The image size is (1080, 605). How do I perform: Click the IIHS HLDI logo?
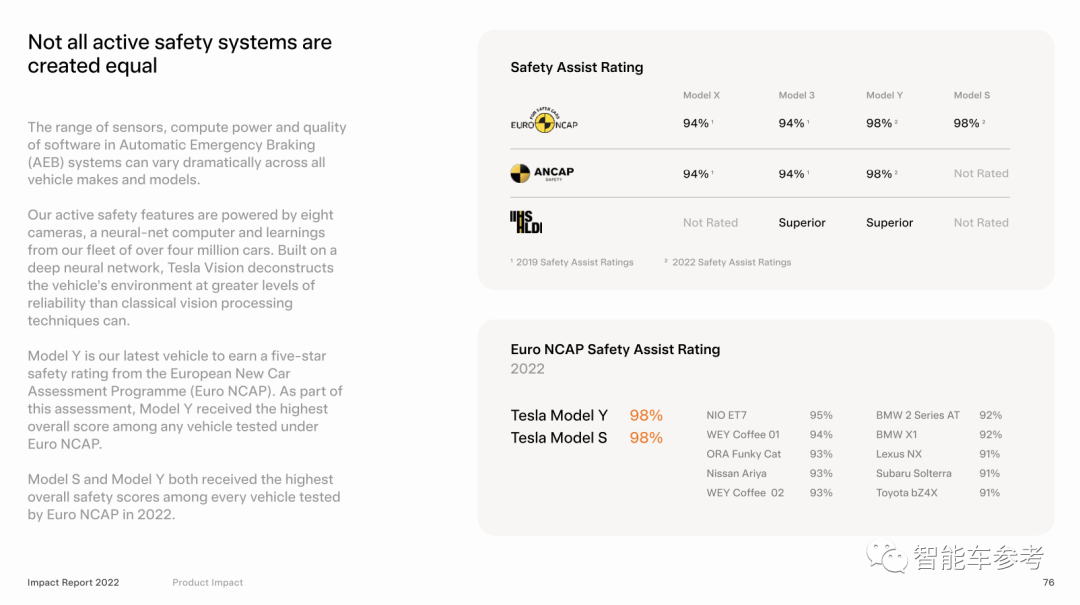pyautogui.click(x=525, y=222)
